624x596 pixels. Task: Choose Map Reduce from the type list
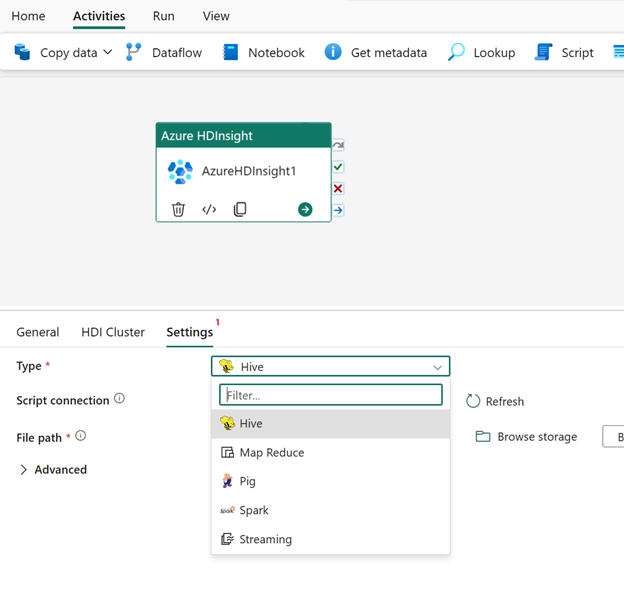(x=331, y=452)
